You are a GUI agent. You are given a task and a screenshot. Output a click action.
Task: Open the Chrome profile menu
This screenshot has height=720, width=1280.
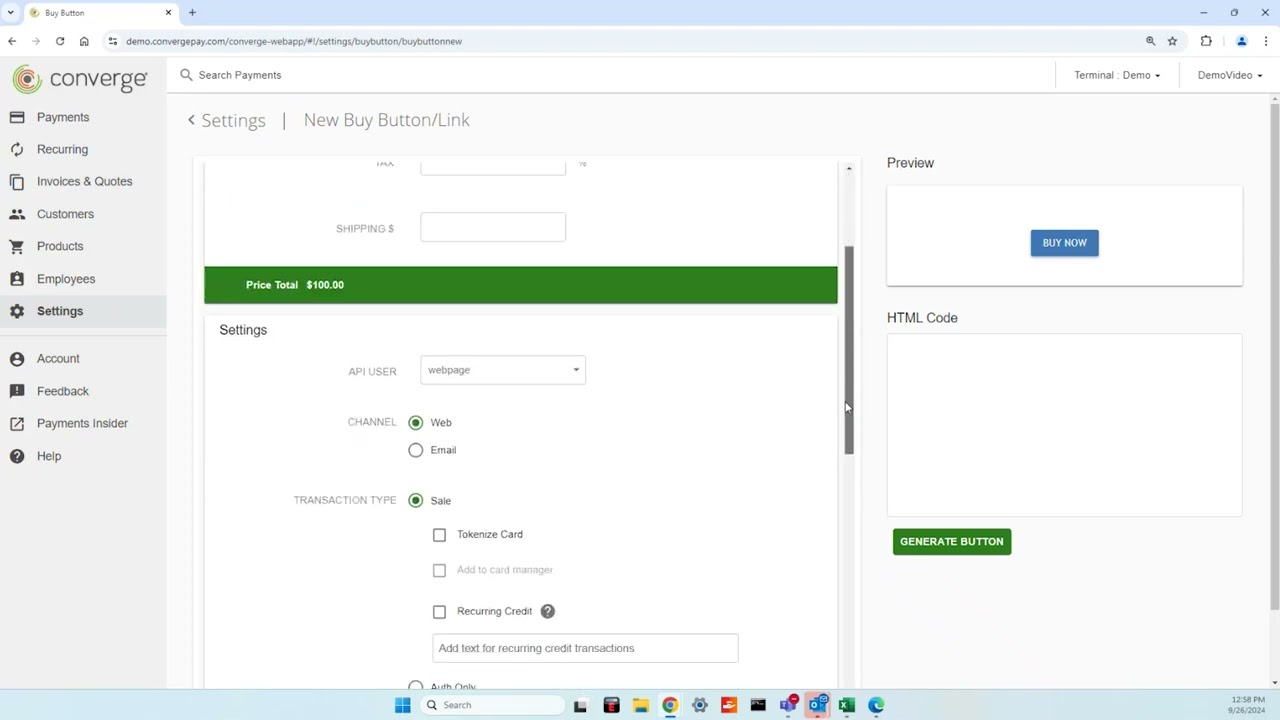(1241, 41)
